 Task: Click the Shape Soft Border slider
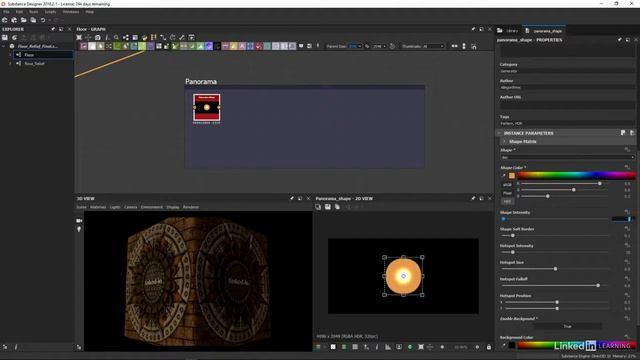point(554,236)
